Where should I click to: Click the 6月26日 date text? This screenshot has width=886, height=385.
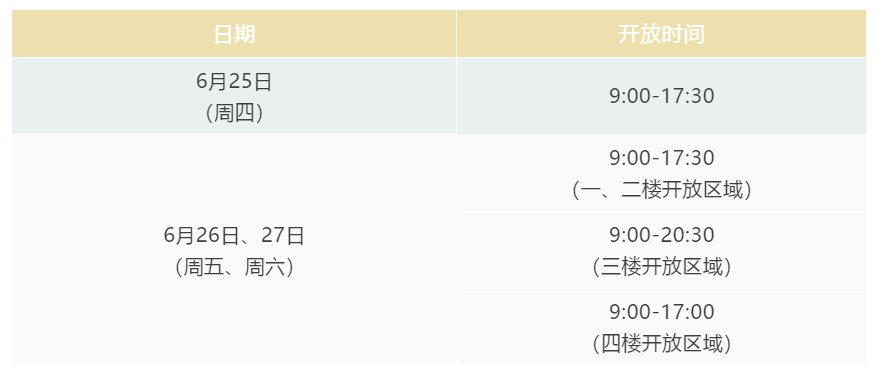[201, 235]
